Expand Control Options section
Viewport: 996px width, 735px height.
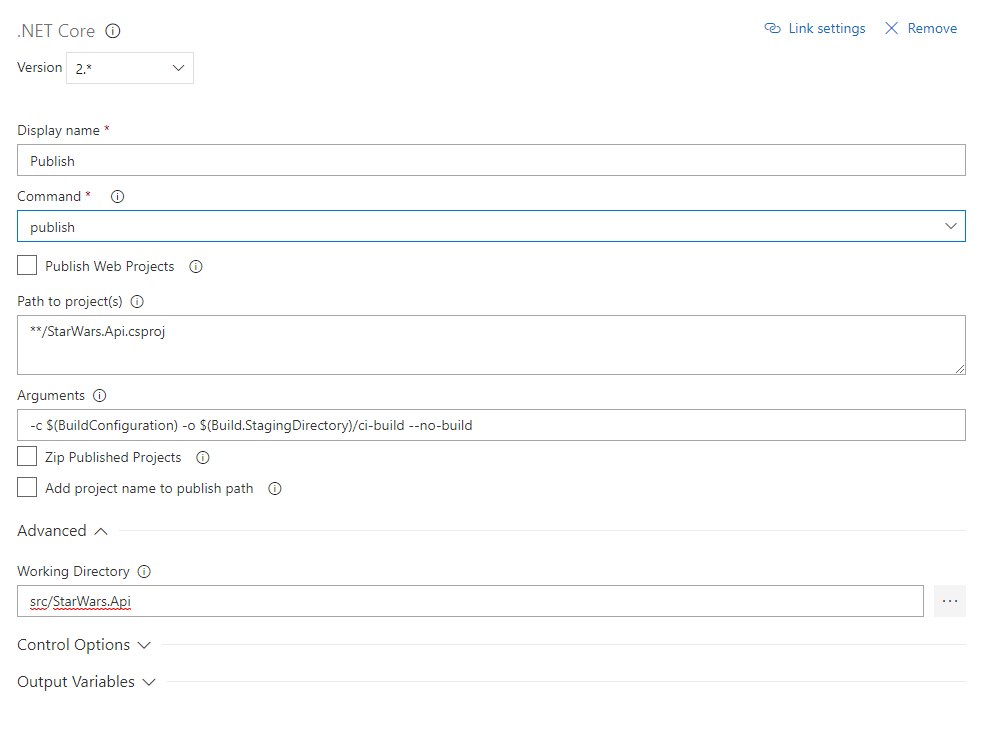pyautogui.click(x=84, y=645)
